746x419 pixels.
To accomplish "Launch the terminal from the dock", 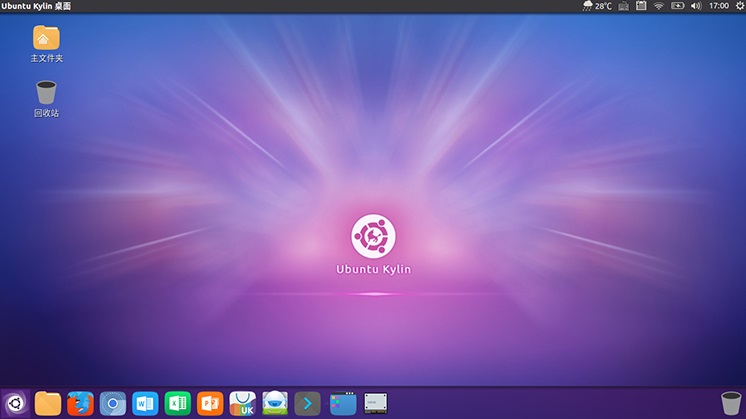I will pos(307,403).
